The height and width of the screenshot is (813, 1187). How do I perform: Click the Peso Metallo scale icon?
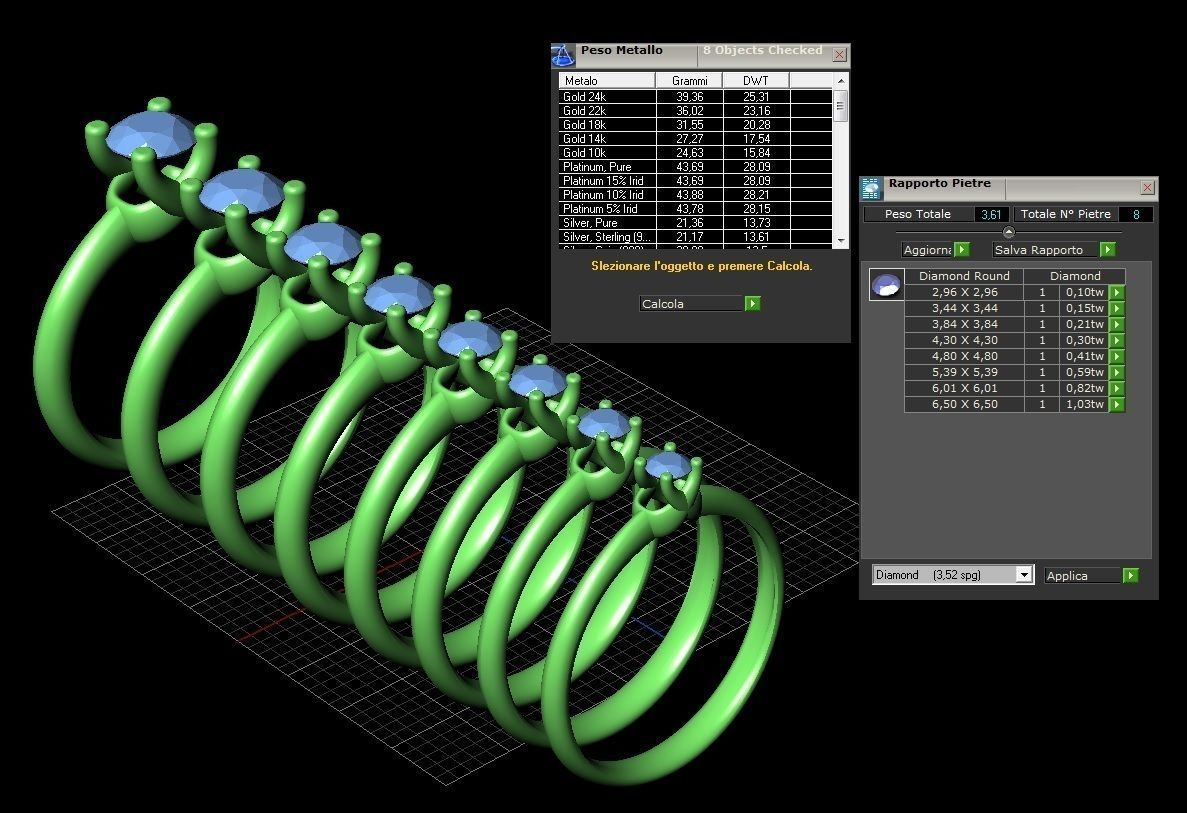[x=562, y=55]
